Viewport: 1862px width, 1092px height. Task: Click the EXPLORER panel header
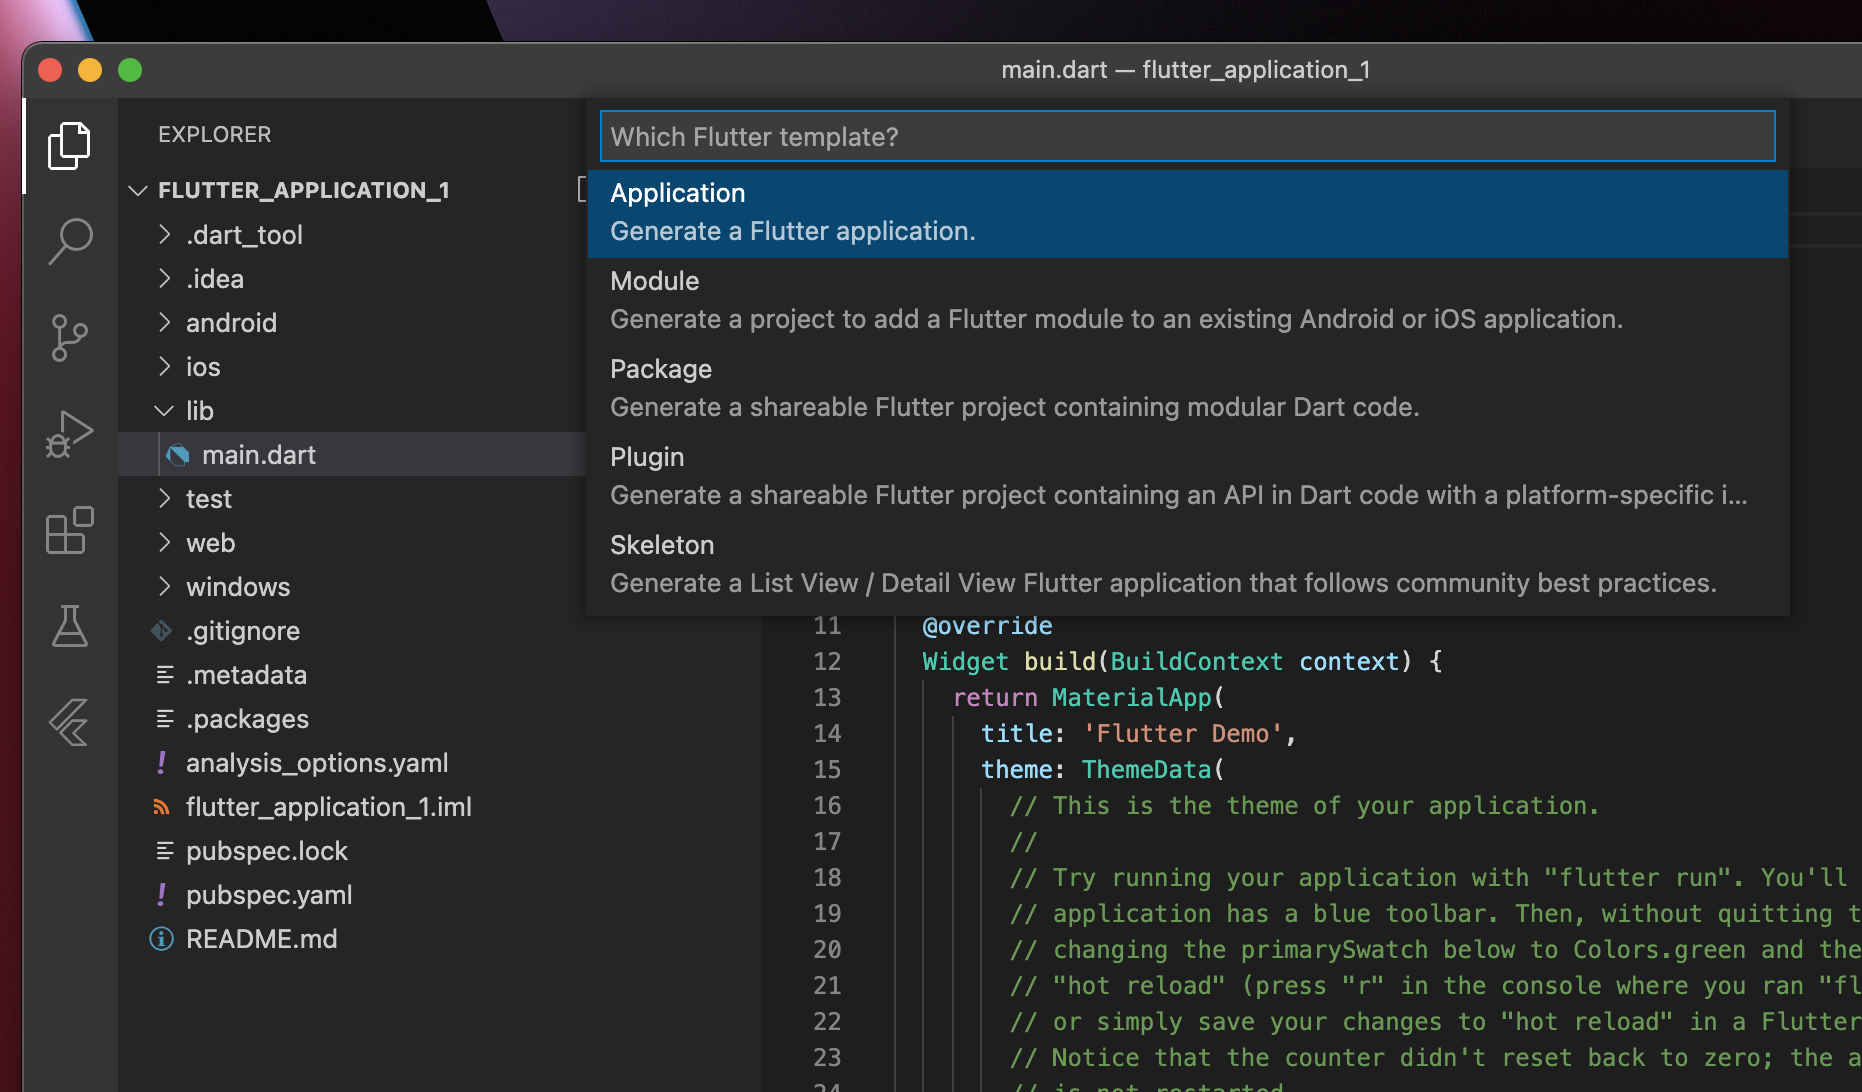tap(214, 135)
